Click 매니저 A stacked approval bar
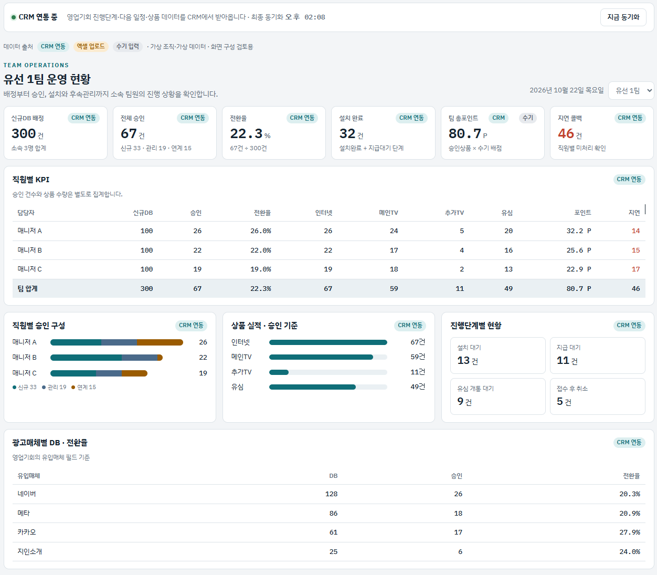 [116, 342]
